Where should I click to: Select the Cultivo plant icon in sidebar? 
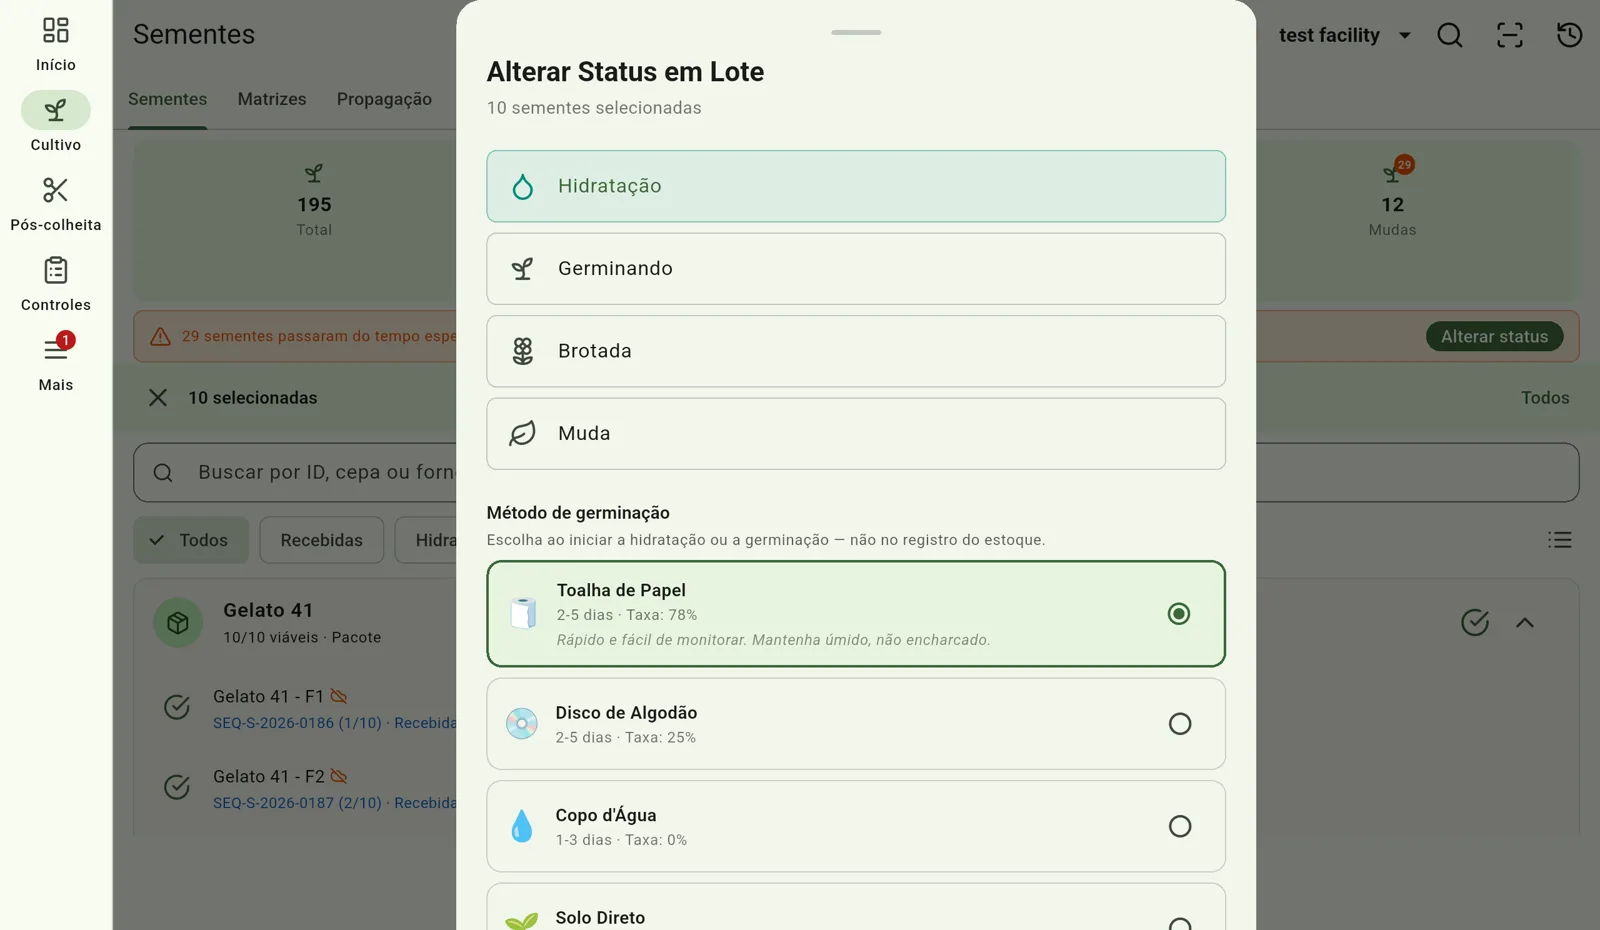pos(56,110)
